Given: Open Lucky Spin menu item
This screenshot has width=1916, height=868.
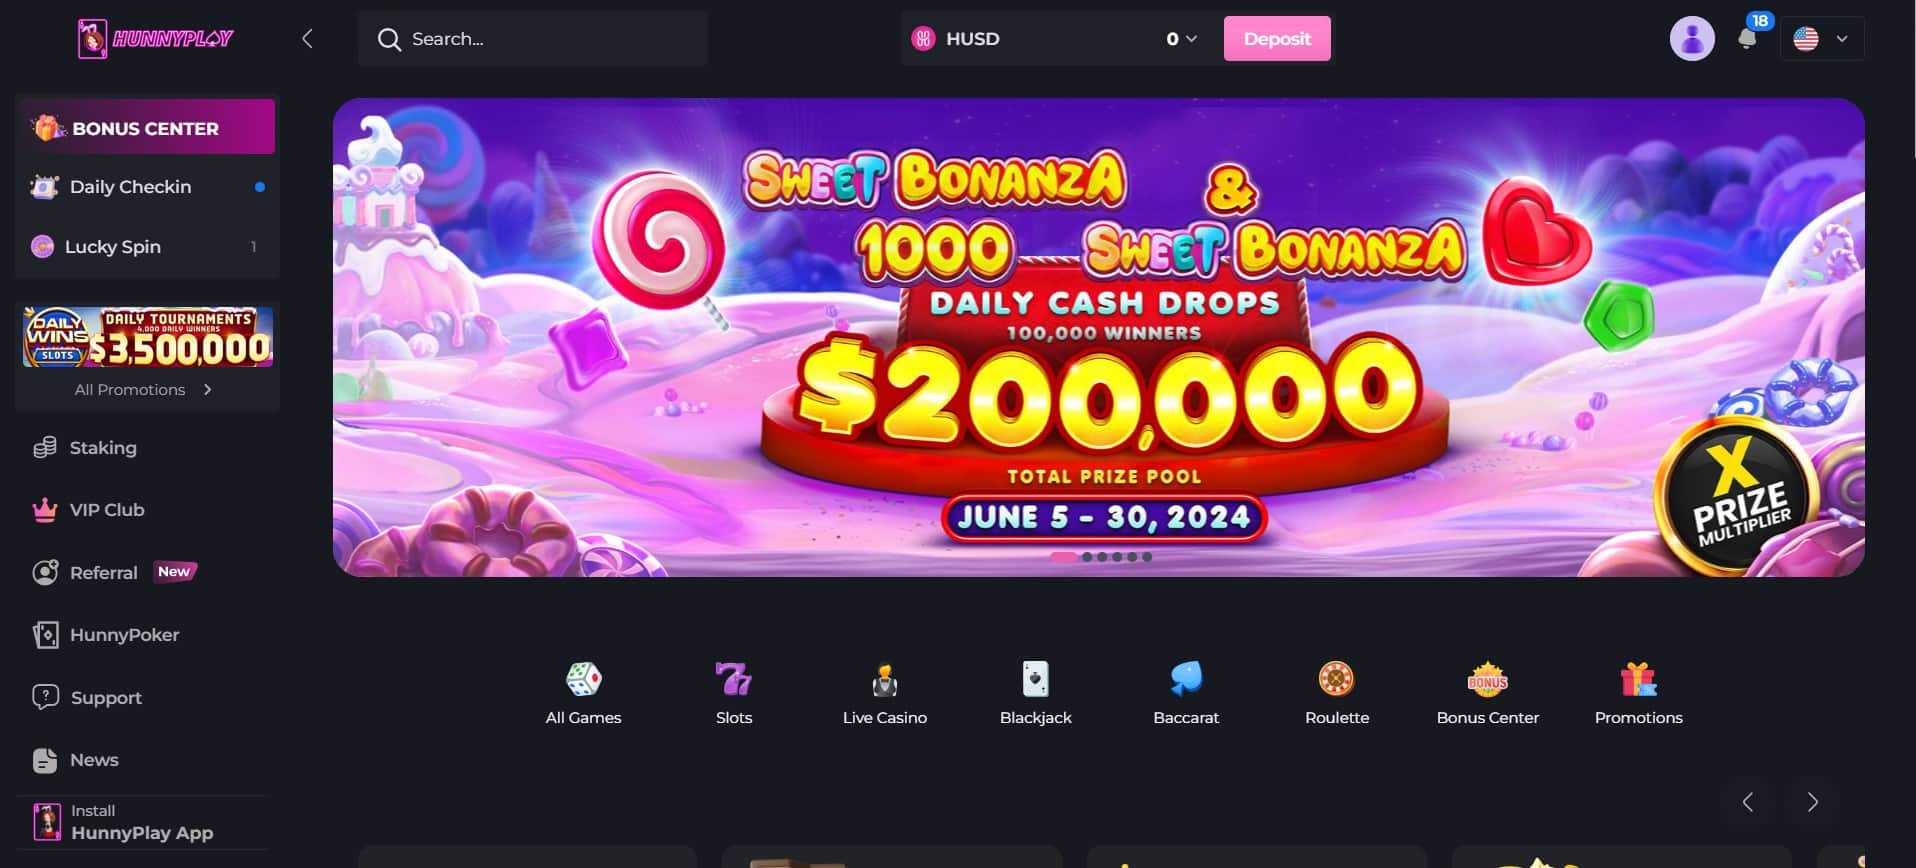Looking at the screenshot, I should [147, 247].
